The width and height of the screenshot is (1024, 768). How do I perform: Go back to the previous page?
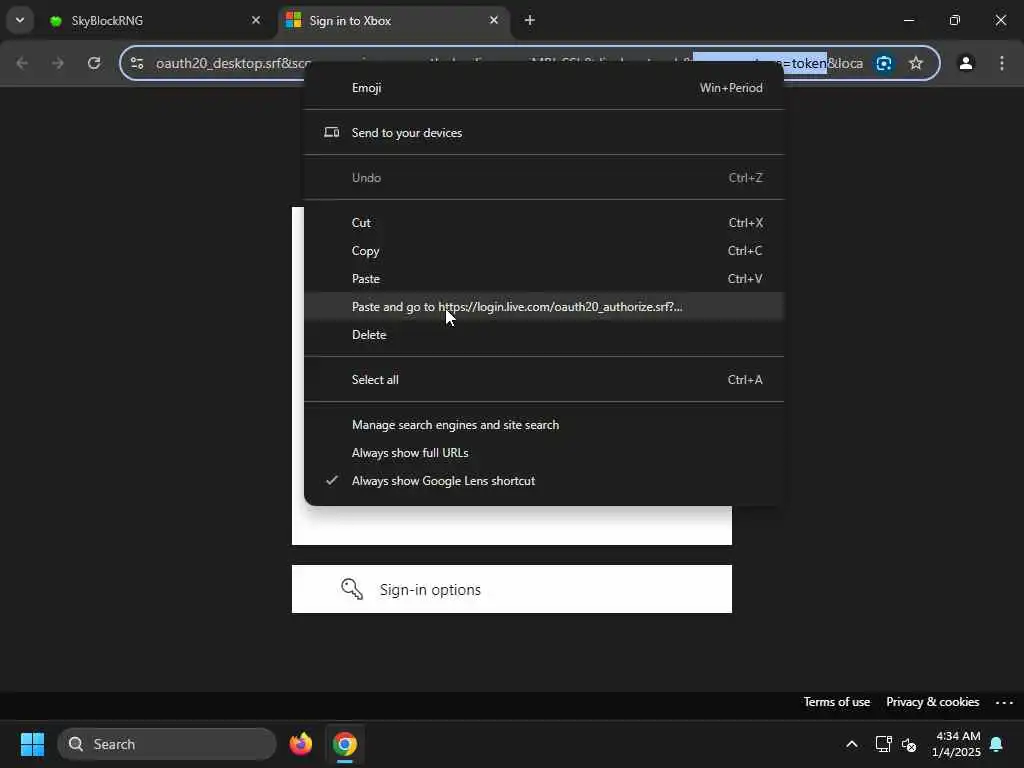(x=22, y=63)
